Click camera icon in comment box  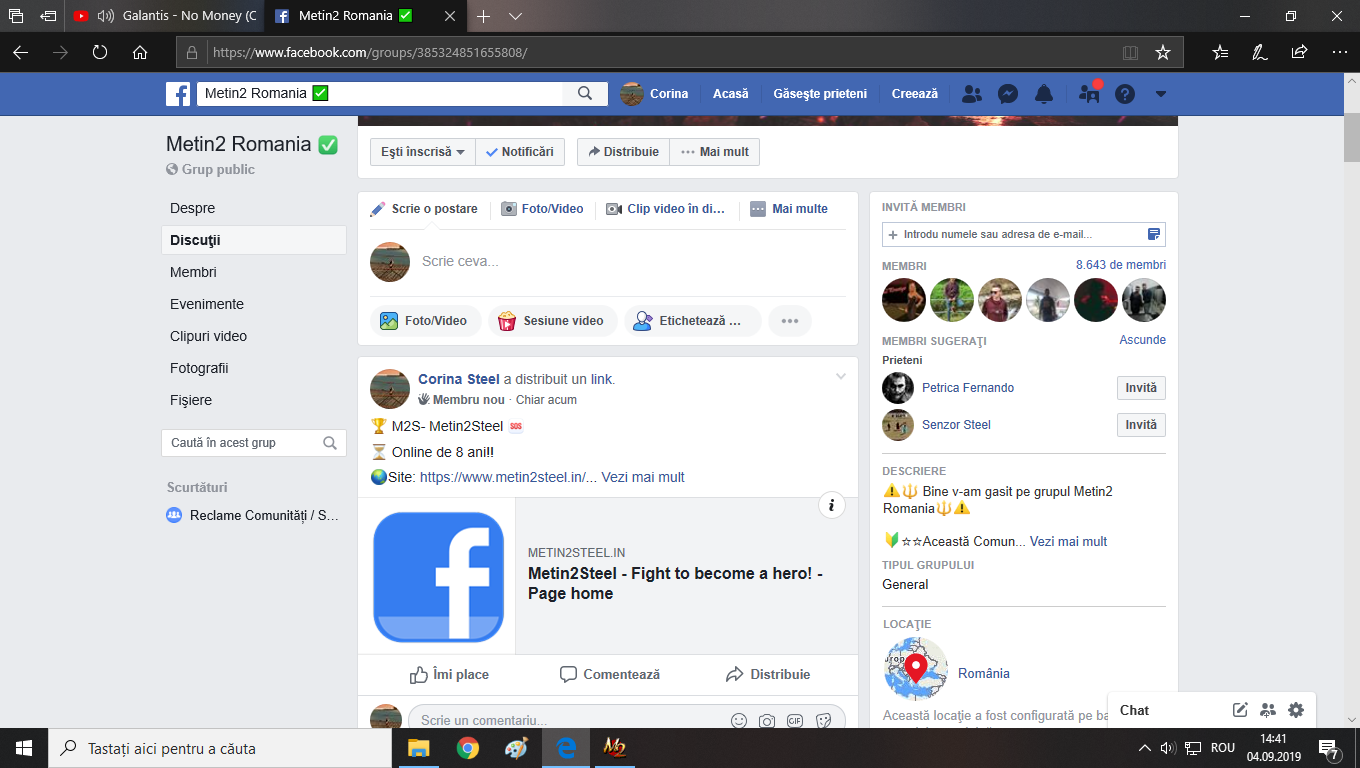pyautogui.click(x=767, y=720)
